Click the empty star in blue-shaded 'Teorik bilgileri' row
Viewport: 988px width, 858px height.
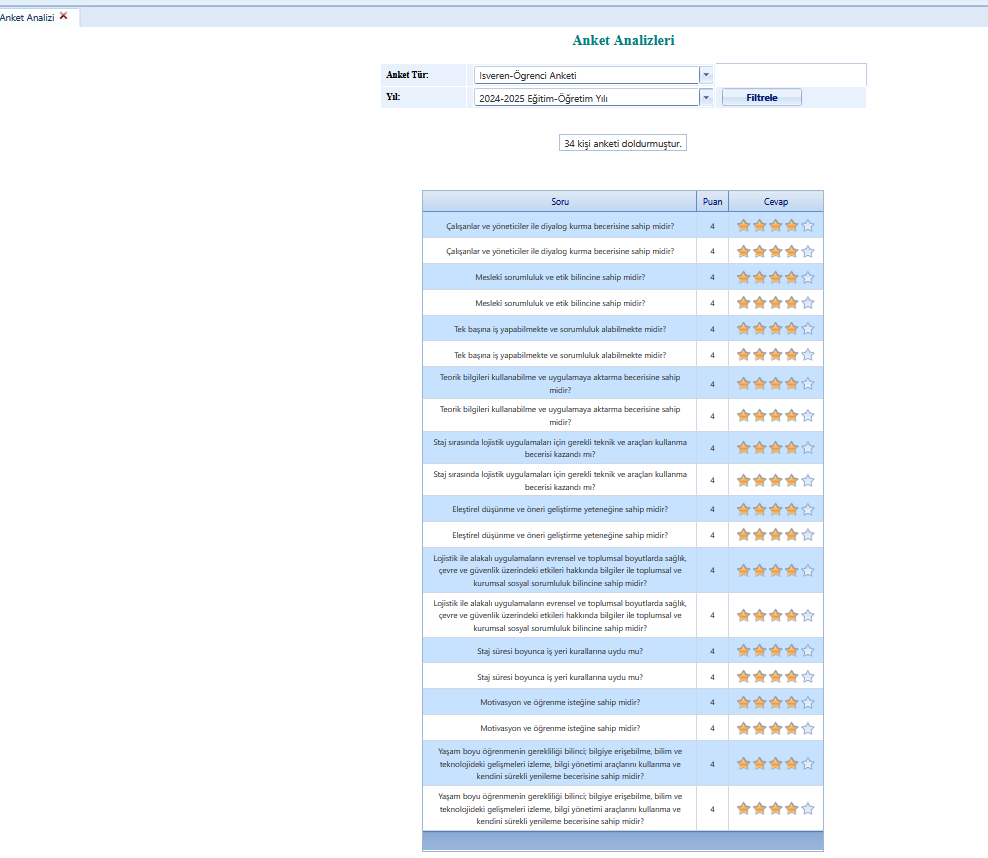point(808,384)
